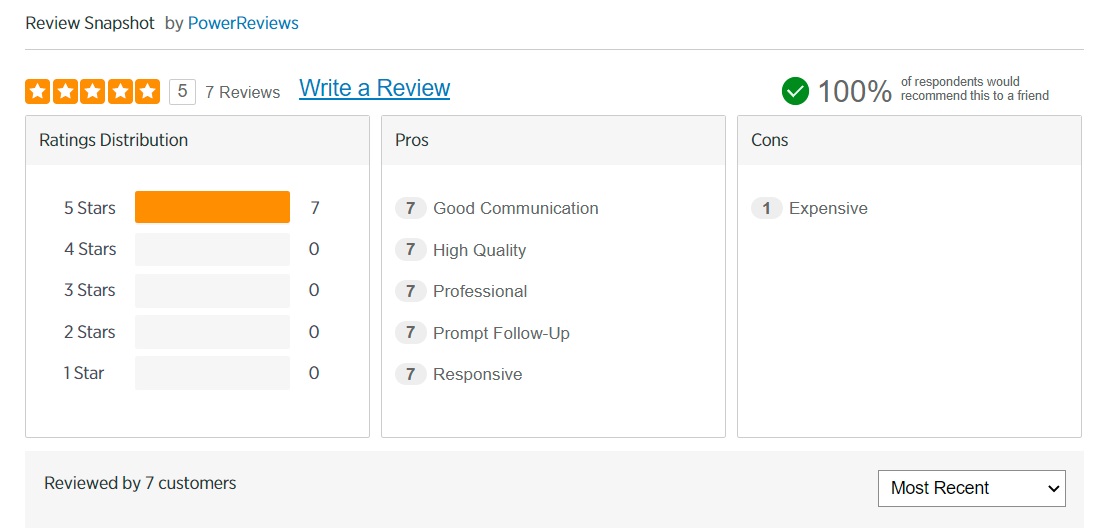Filter by Good Communication pro
The height and width of the screenshot is (528, 1108).
(515, 208)
